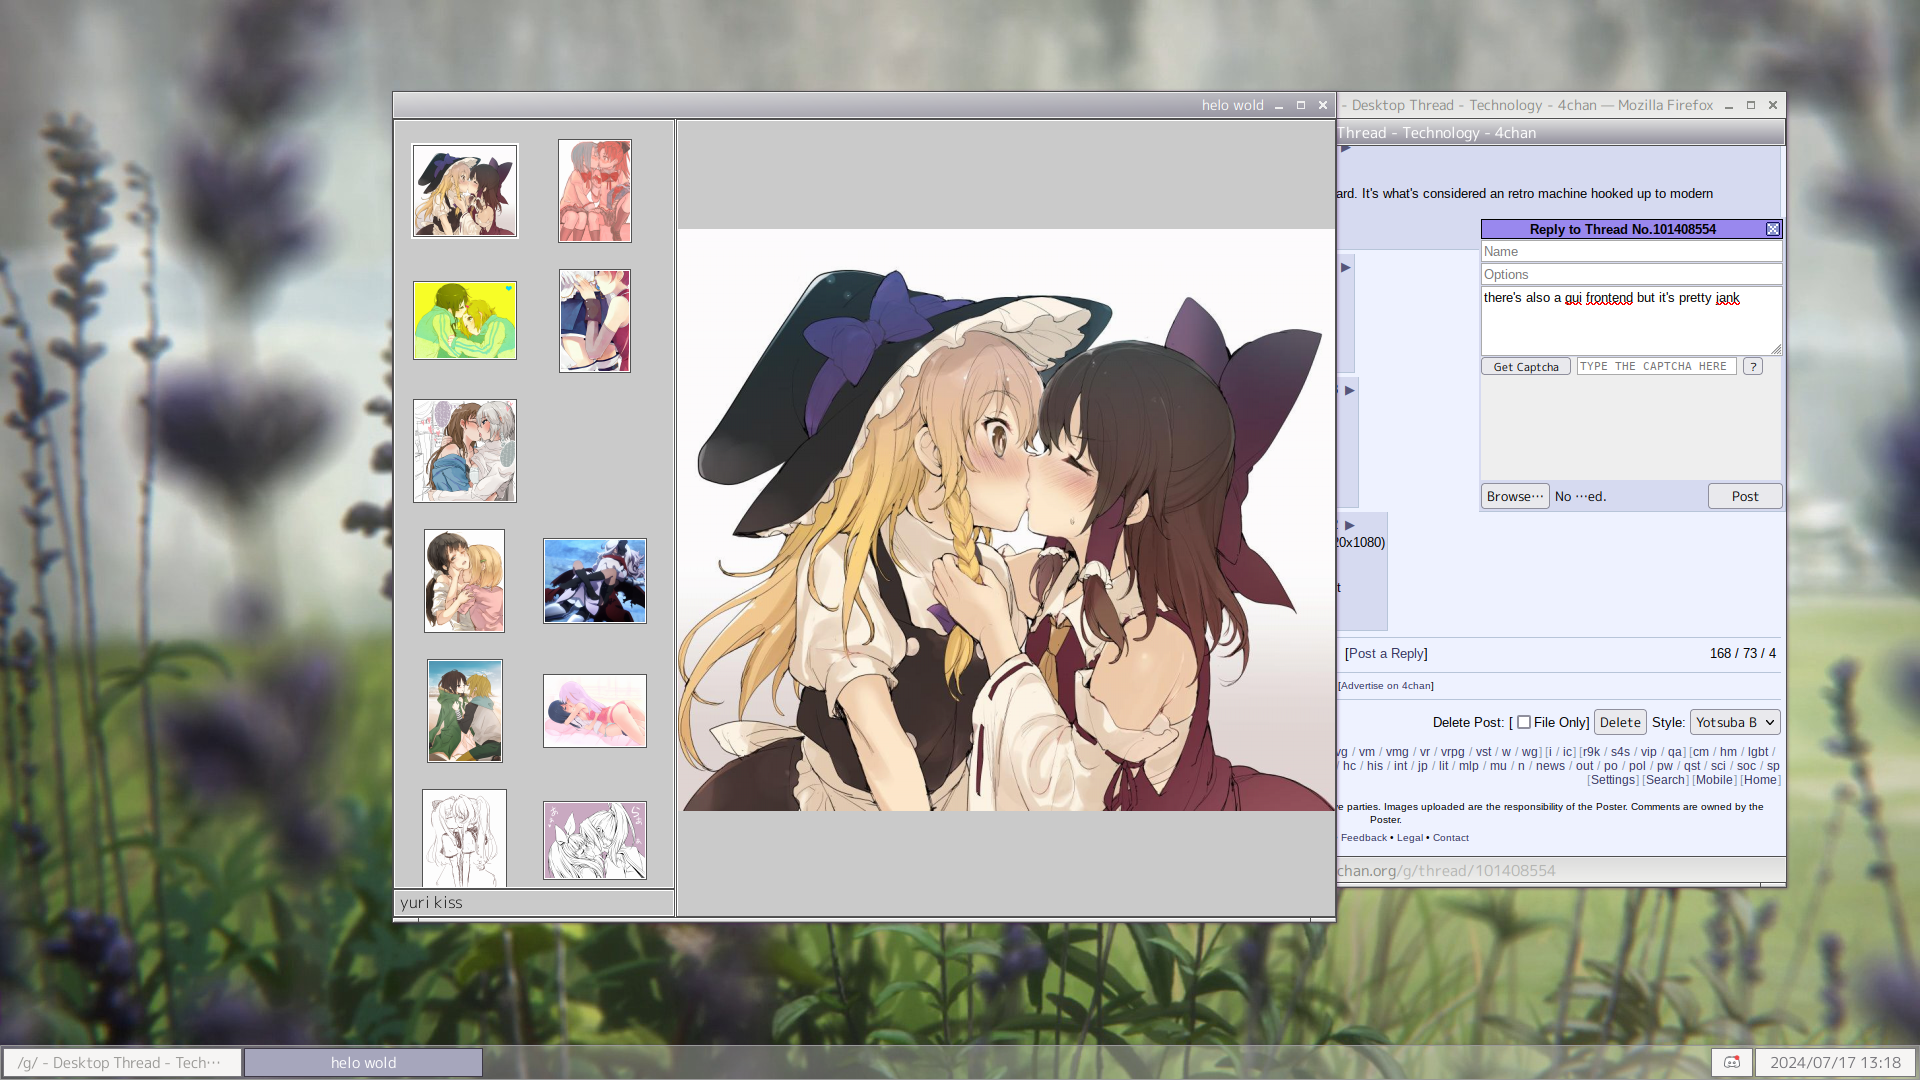1920x1080 pixels.
Task: Click the '168 / 73 / 4' thread stats
Action: (x=1743, y=654)
